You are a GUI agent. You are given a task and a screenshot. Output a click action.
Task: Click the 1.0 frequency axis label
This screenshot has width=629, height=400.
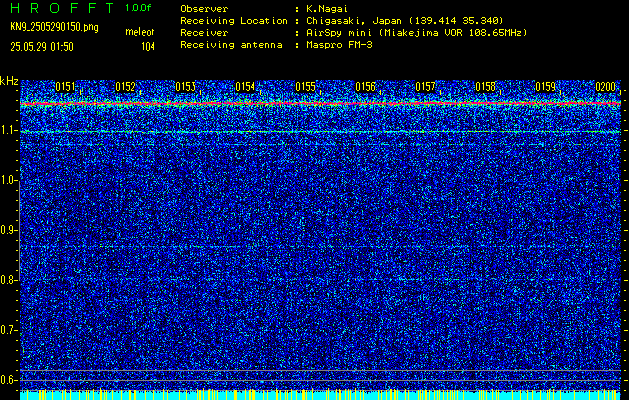8,181
